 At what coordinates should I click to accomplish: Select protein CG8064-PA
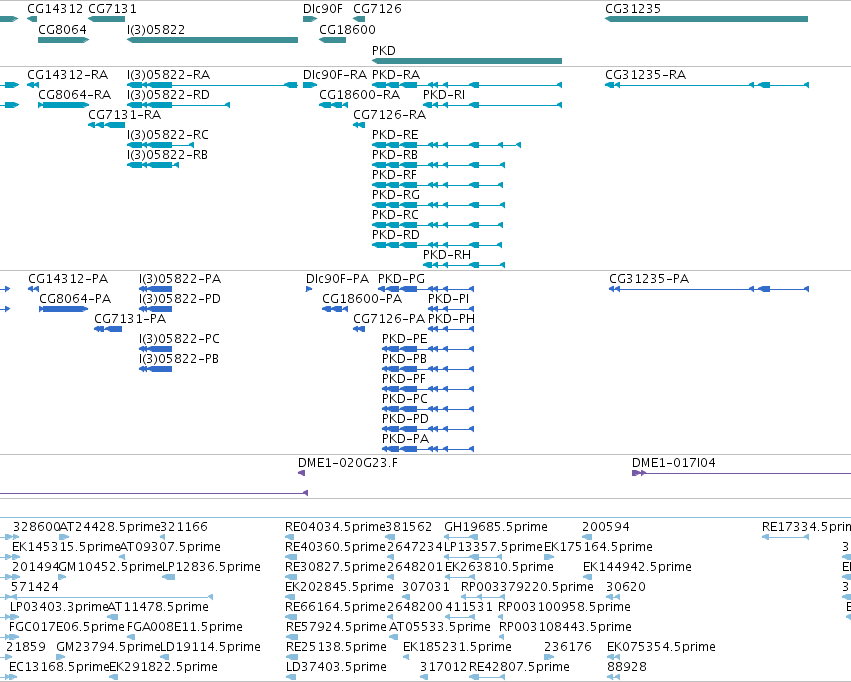(75, 298)
